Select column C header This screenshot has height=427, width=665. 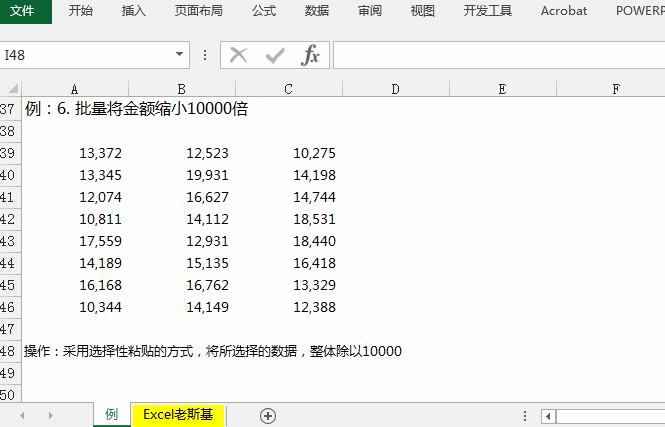click(x=288, y=89)
